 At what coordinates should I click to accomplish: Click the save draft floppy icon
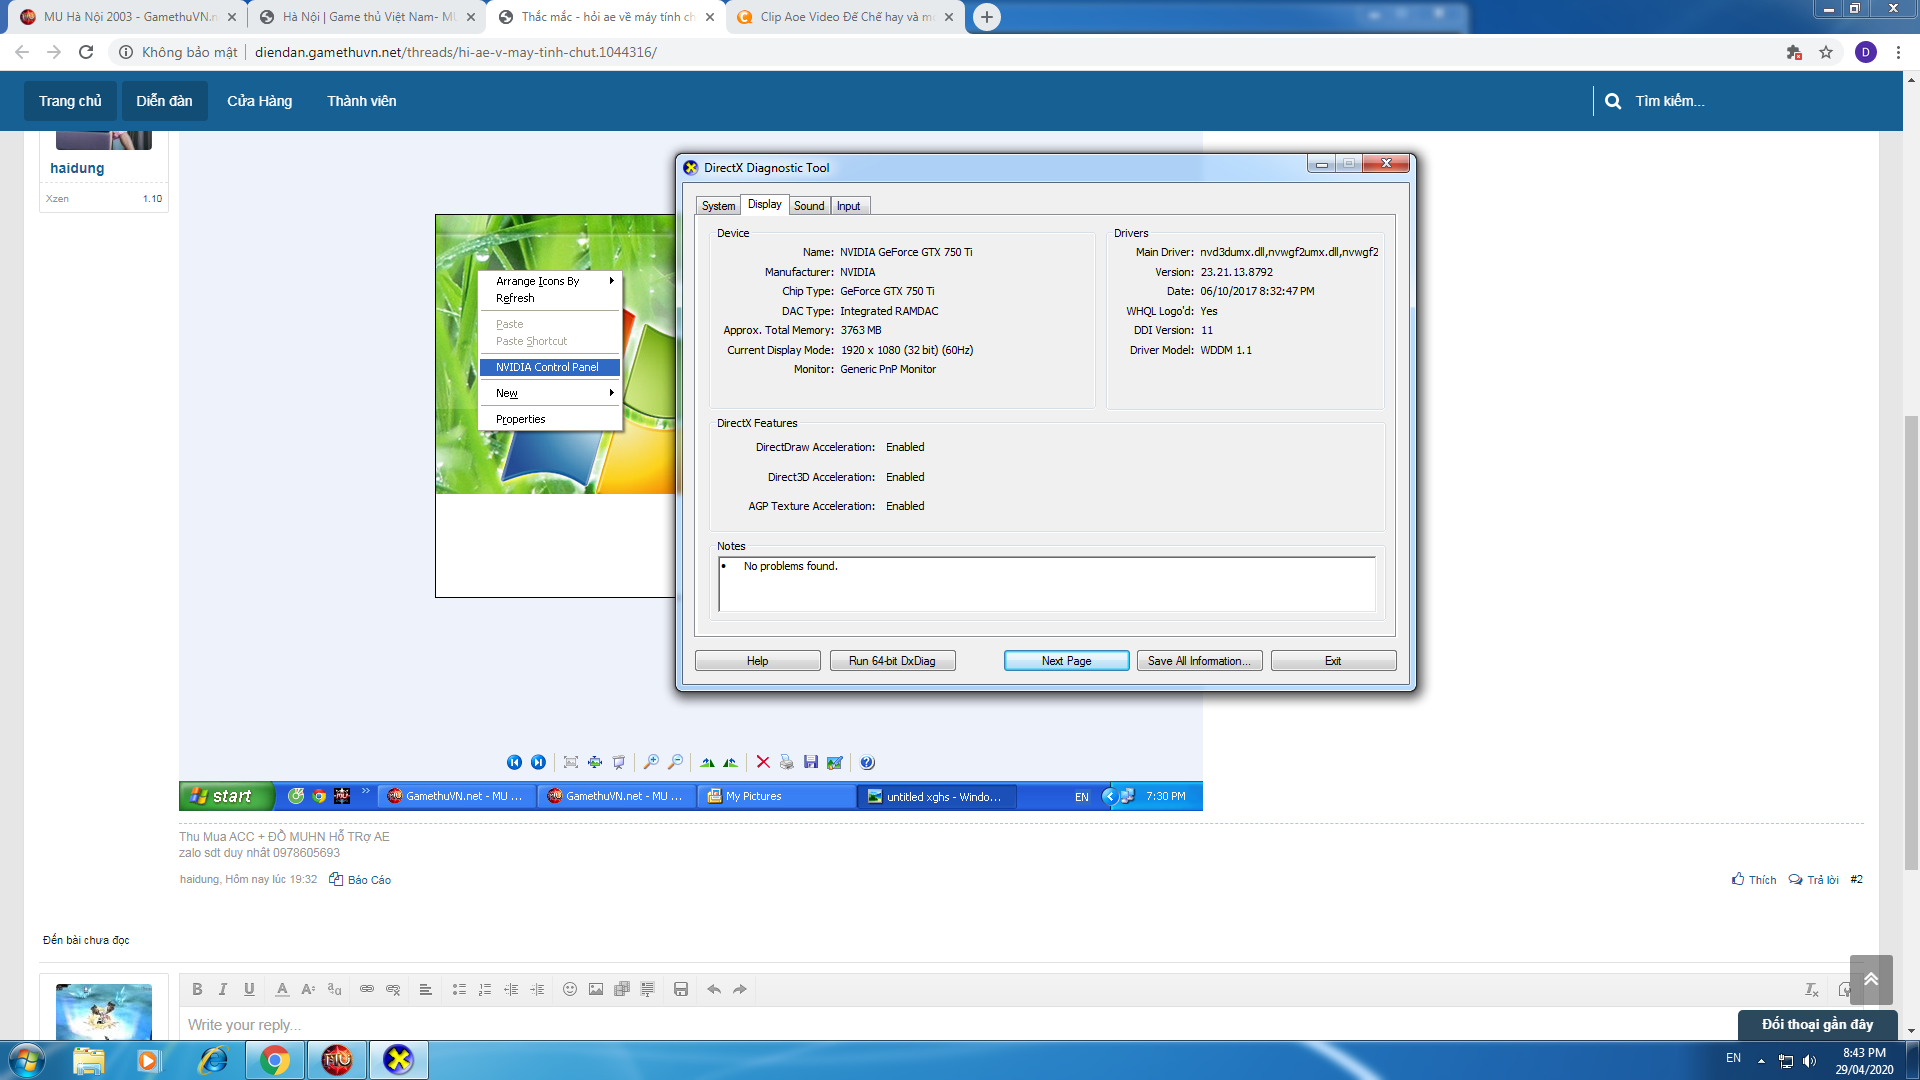coord(681,989)
